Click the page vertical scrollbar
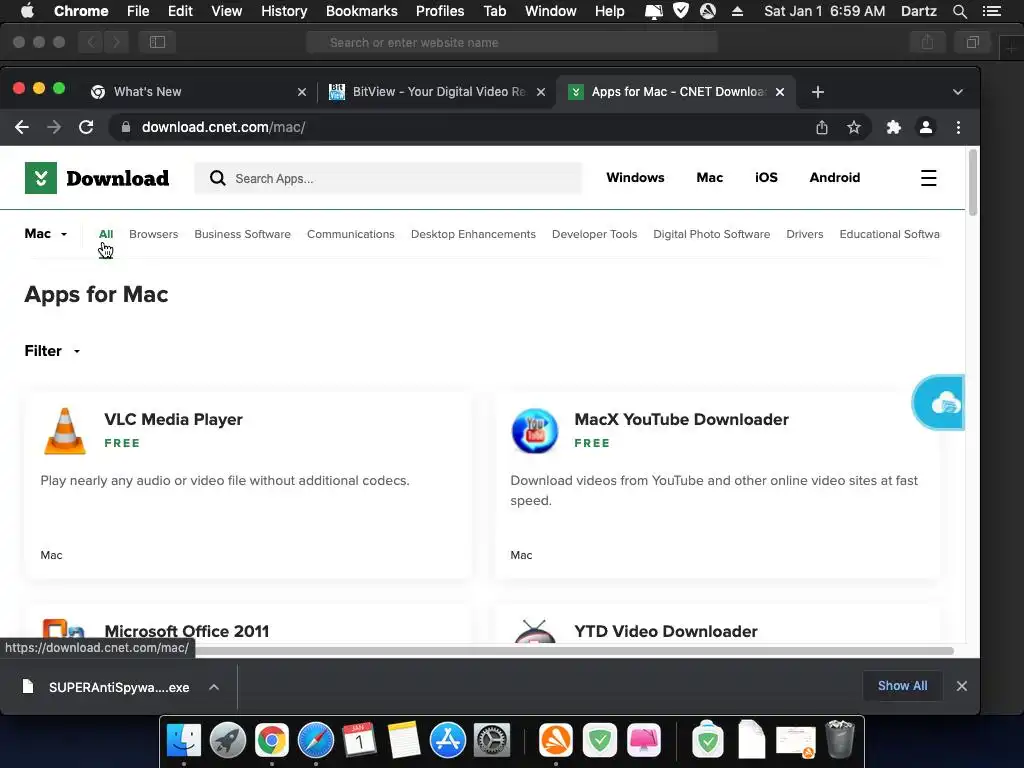 click(x=972, y=183)
